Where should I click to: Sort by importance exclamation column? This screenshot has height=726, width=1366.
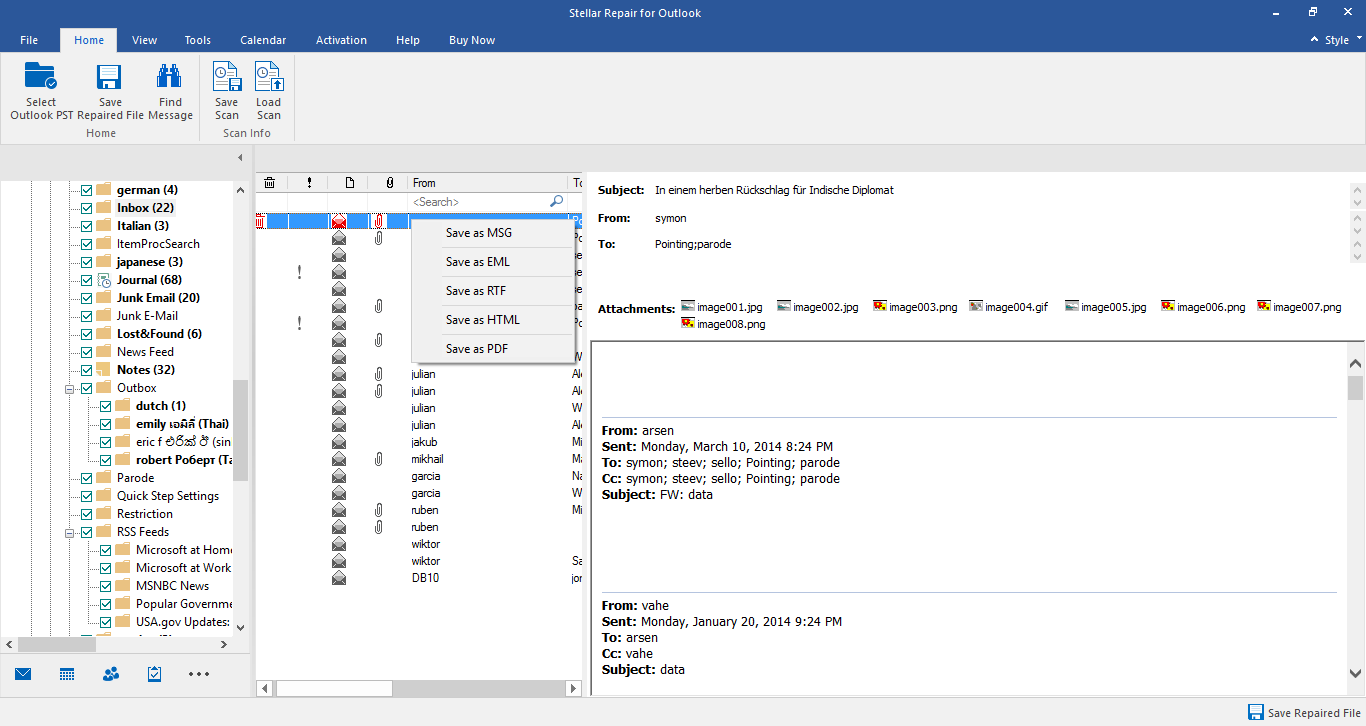pyautogui.click(x=309, y=183)
